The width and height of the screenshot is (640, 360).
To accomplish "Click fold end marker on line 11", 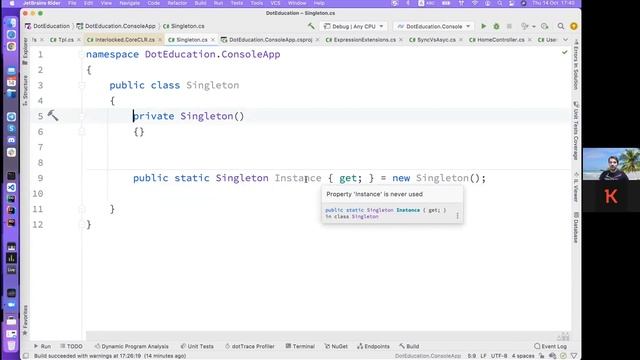I will 82,209.
